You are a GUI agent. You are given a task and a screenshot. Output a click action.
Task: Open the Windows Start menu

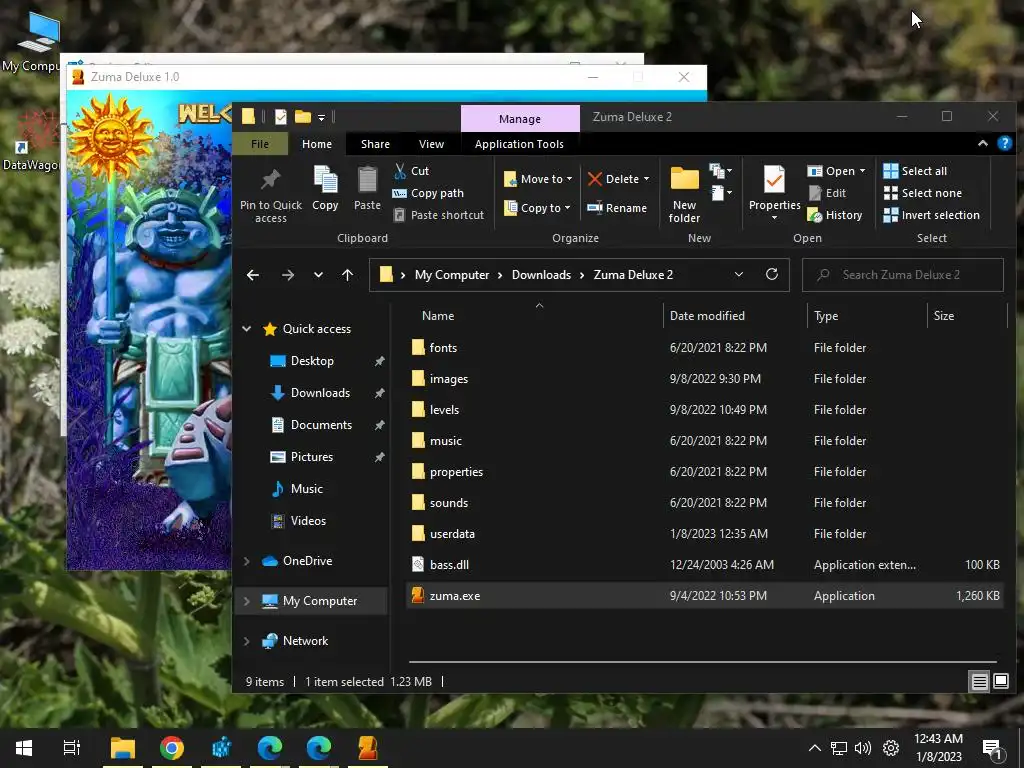pos(24,748)
